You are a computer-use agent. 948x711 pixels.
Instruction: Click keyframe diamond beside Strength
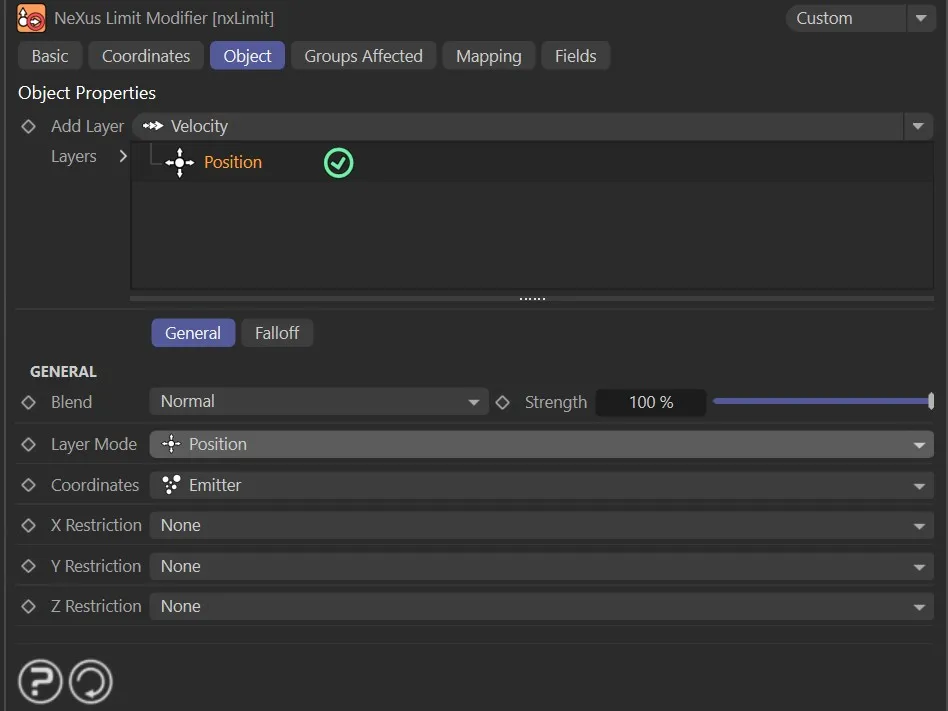[503, 402]
